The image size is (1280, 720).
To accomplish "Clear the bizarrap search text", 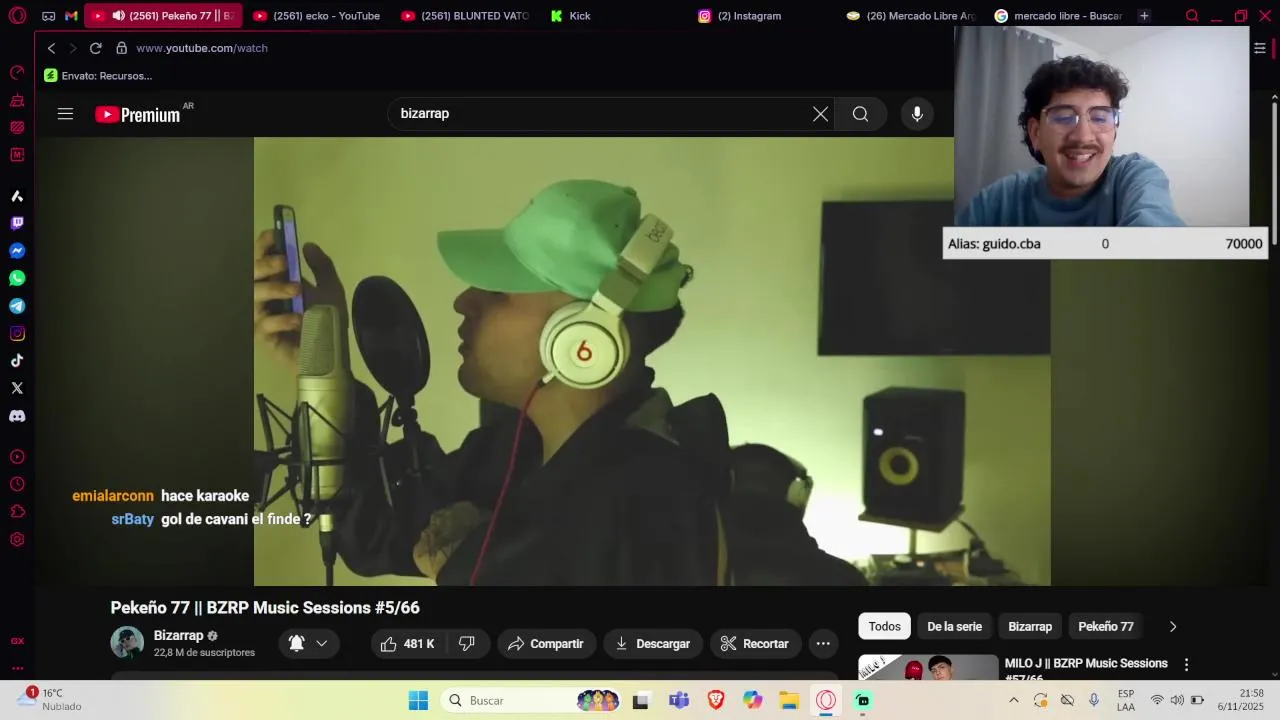I will (x=820, y=114).
